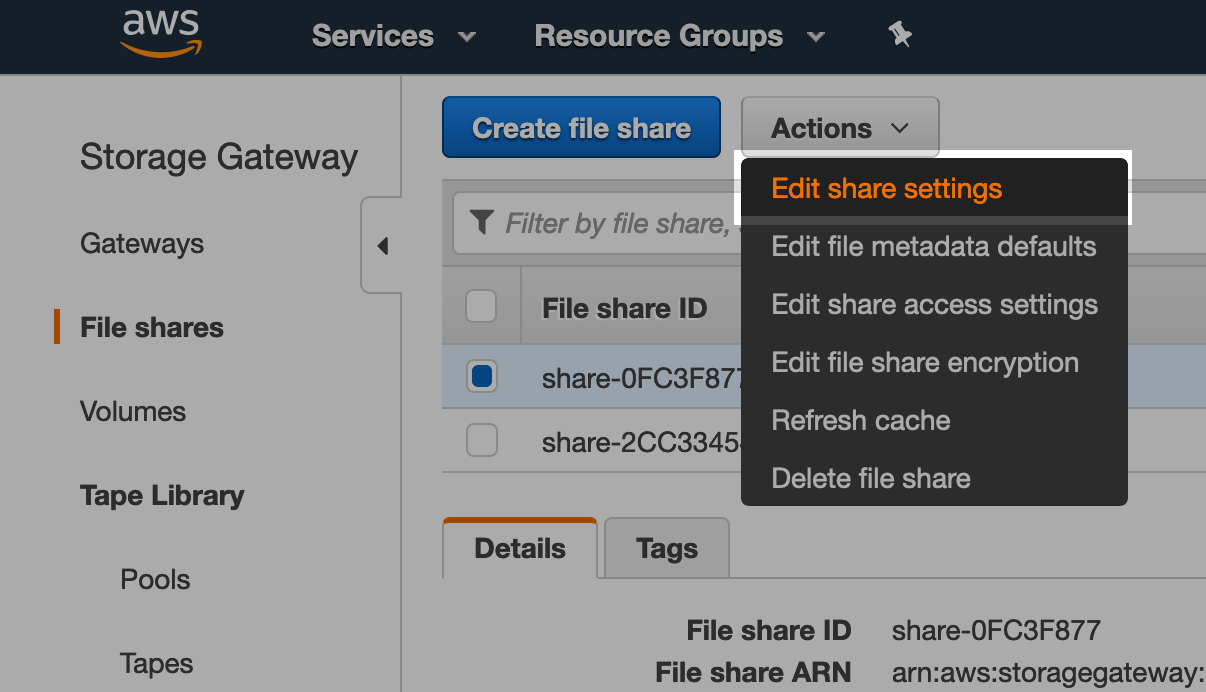Choose Edit share settings from the menu
The height and width of the screenshot is (692, 1206).
pos(886,188)
